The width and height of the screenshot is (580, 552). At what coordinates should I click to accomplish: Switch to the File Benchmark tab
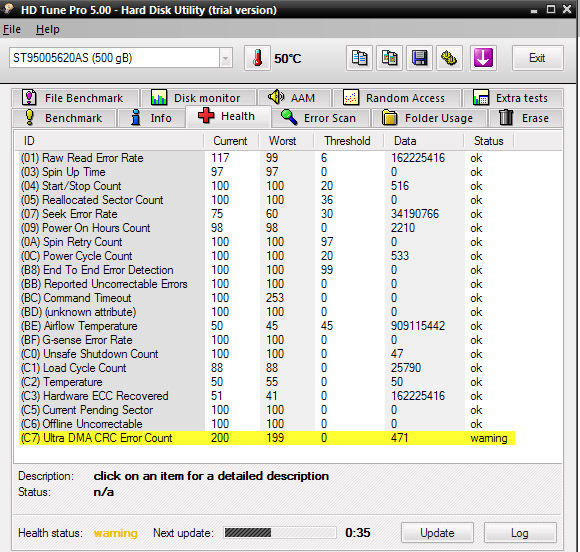coord(75,98)
